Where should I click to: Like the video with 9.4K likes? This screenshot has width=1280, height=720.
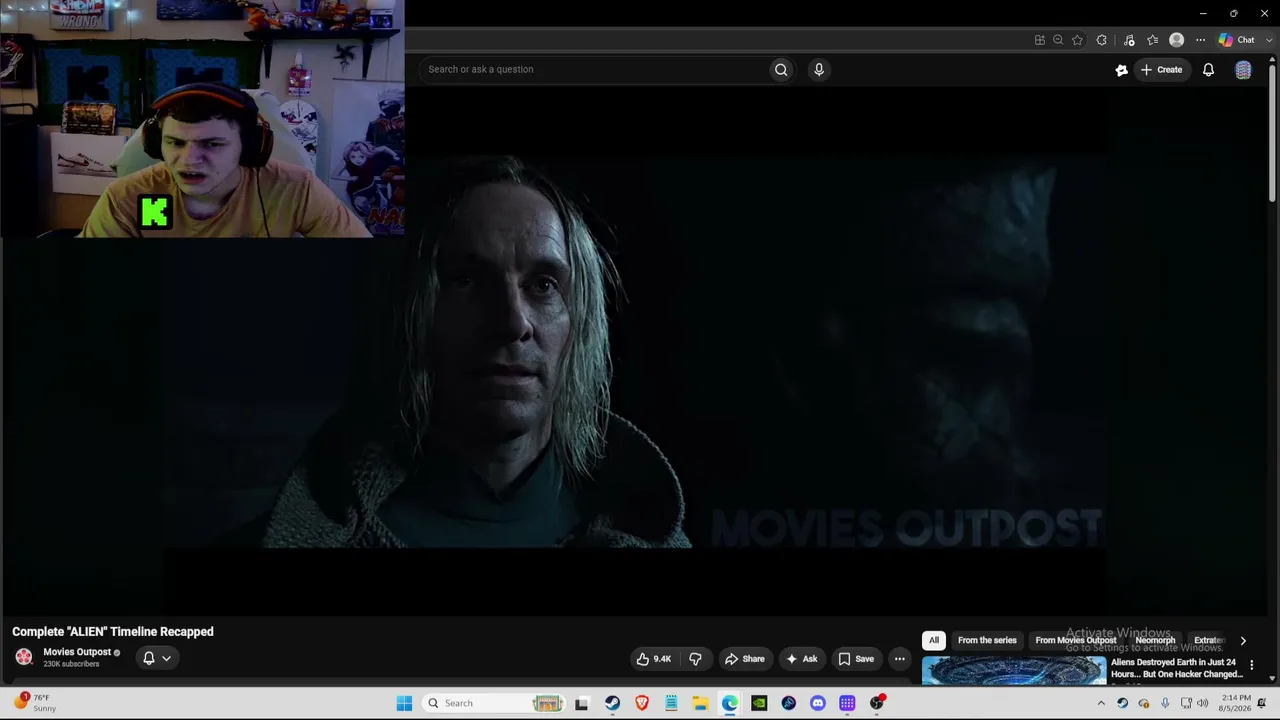pos(654,659)
